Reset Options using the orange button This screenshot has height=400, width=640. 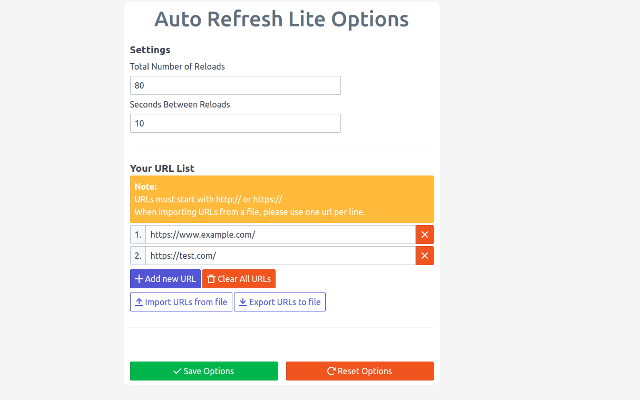tap(360, 371)
